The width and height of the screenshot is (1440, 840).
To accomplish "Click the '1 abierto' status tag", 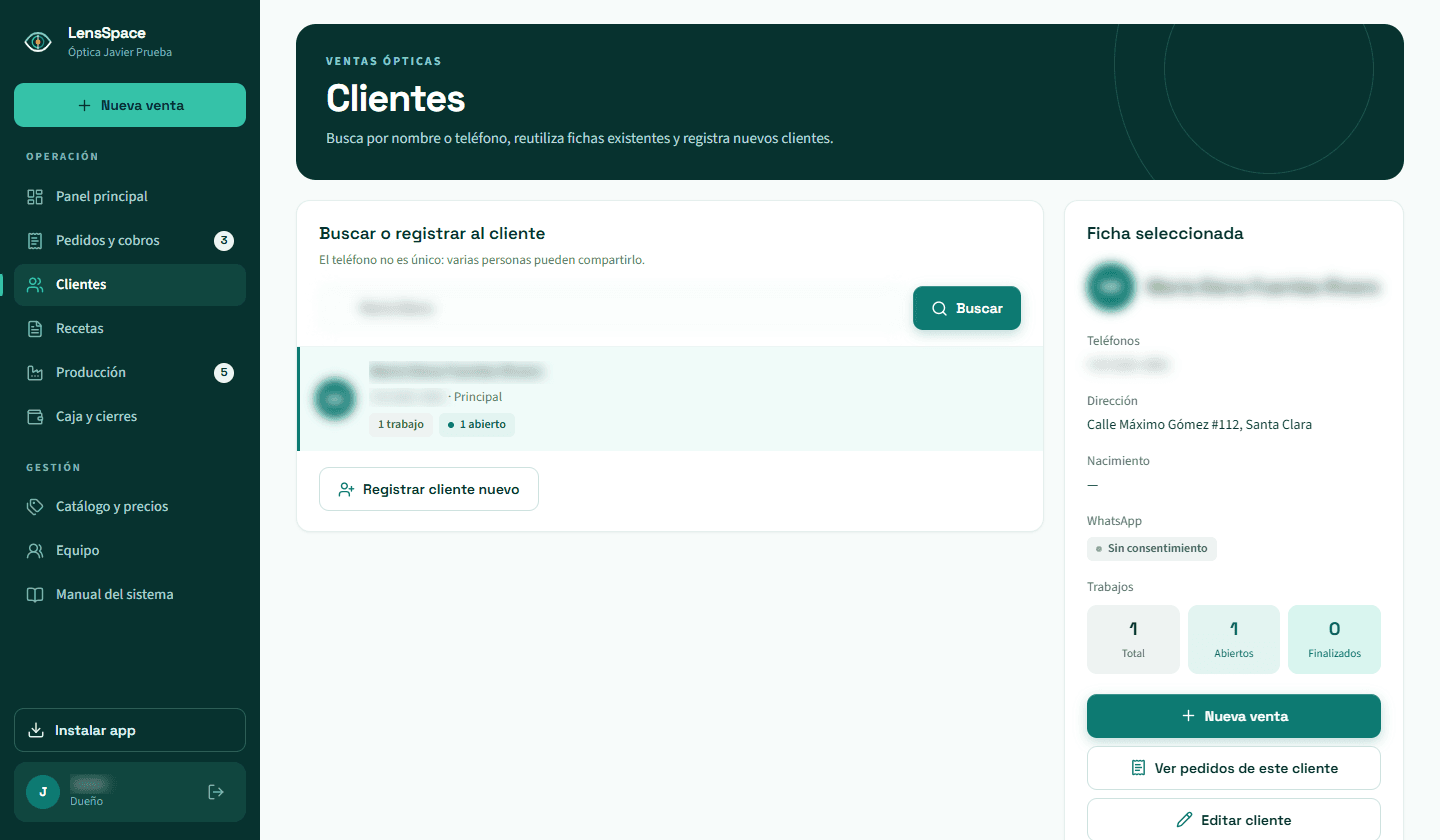I will pos(477,425).
